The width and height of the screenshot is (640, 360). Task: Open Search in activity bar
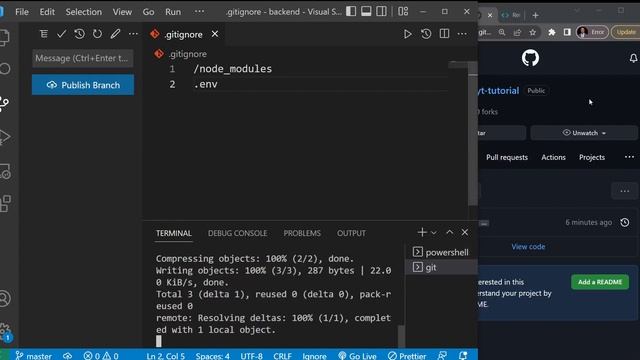(x=5, y=69)
